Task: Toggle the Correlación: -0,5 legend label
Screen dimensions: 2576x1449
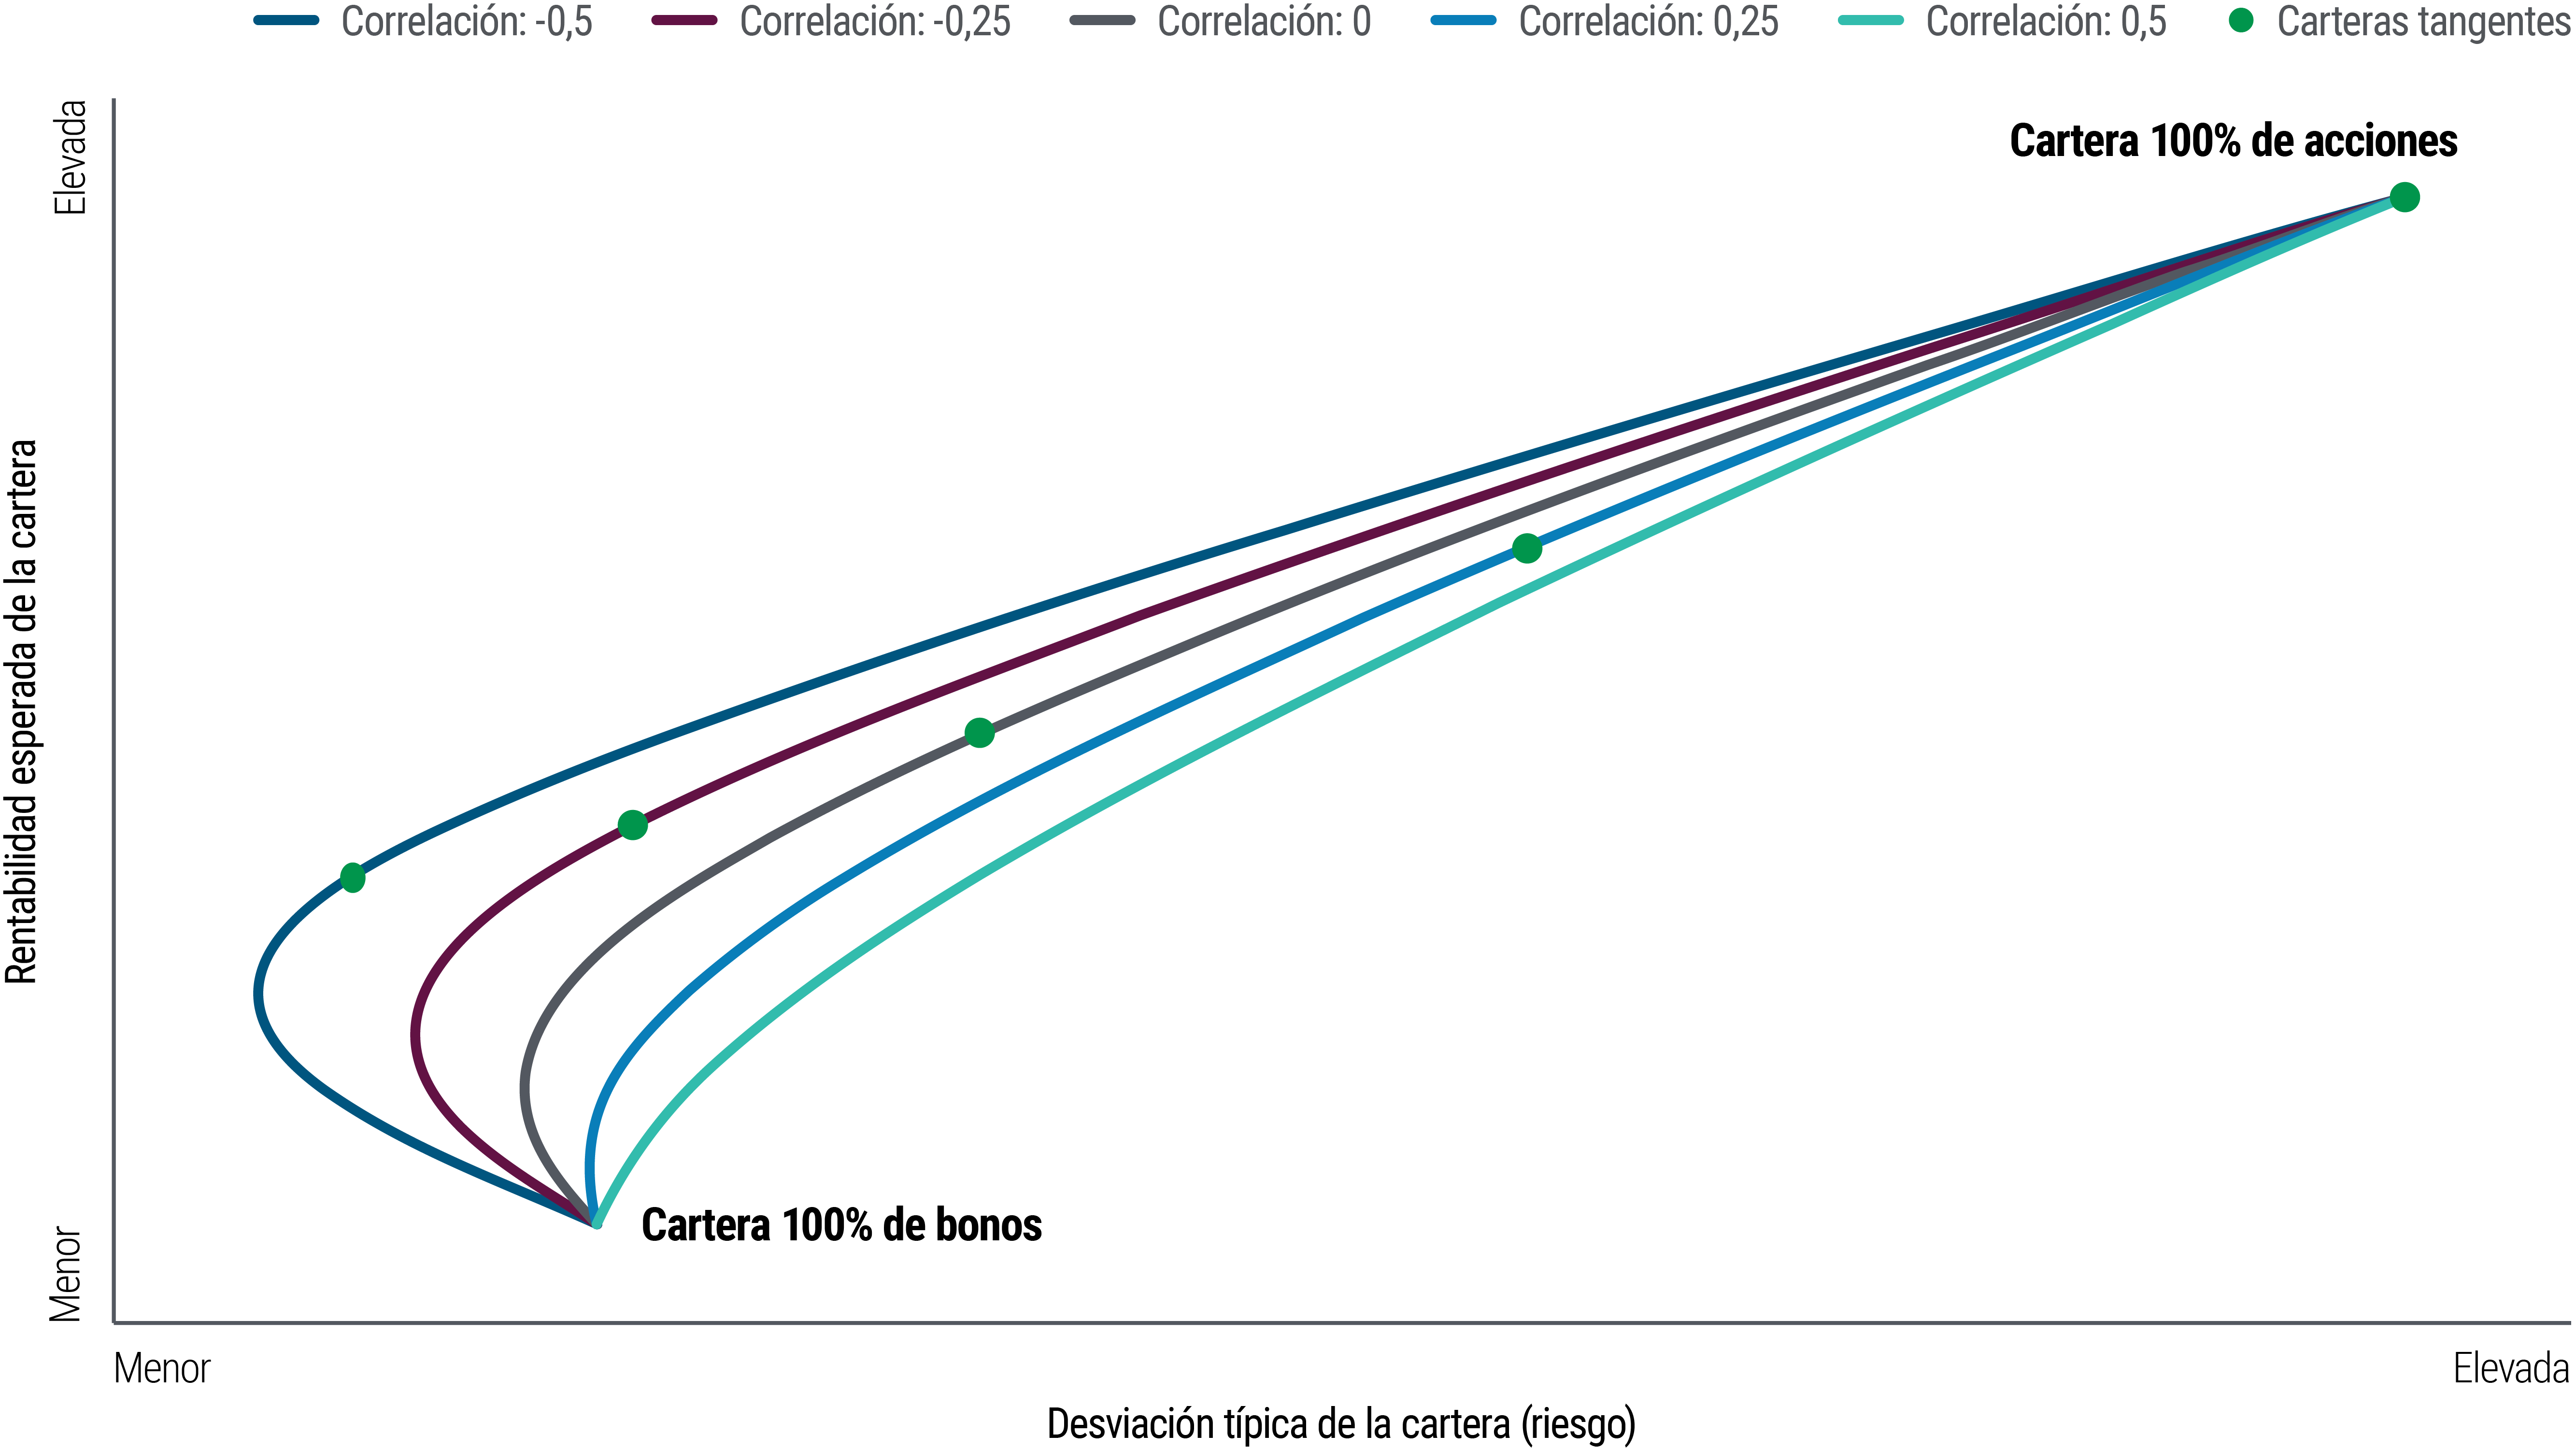Action: point(467,21)
